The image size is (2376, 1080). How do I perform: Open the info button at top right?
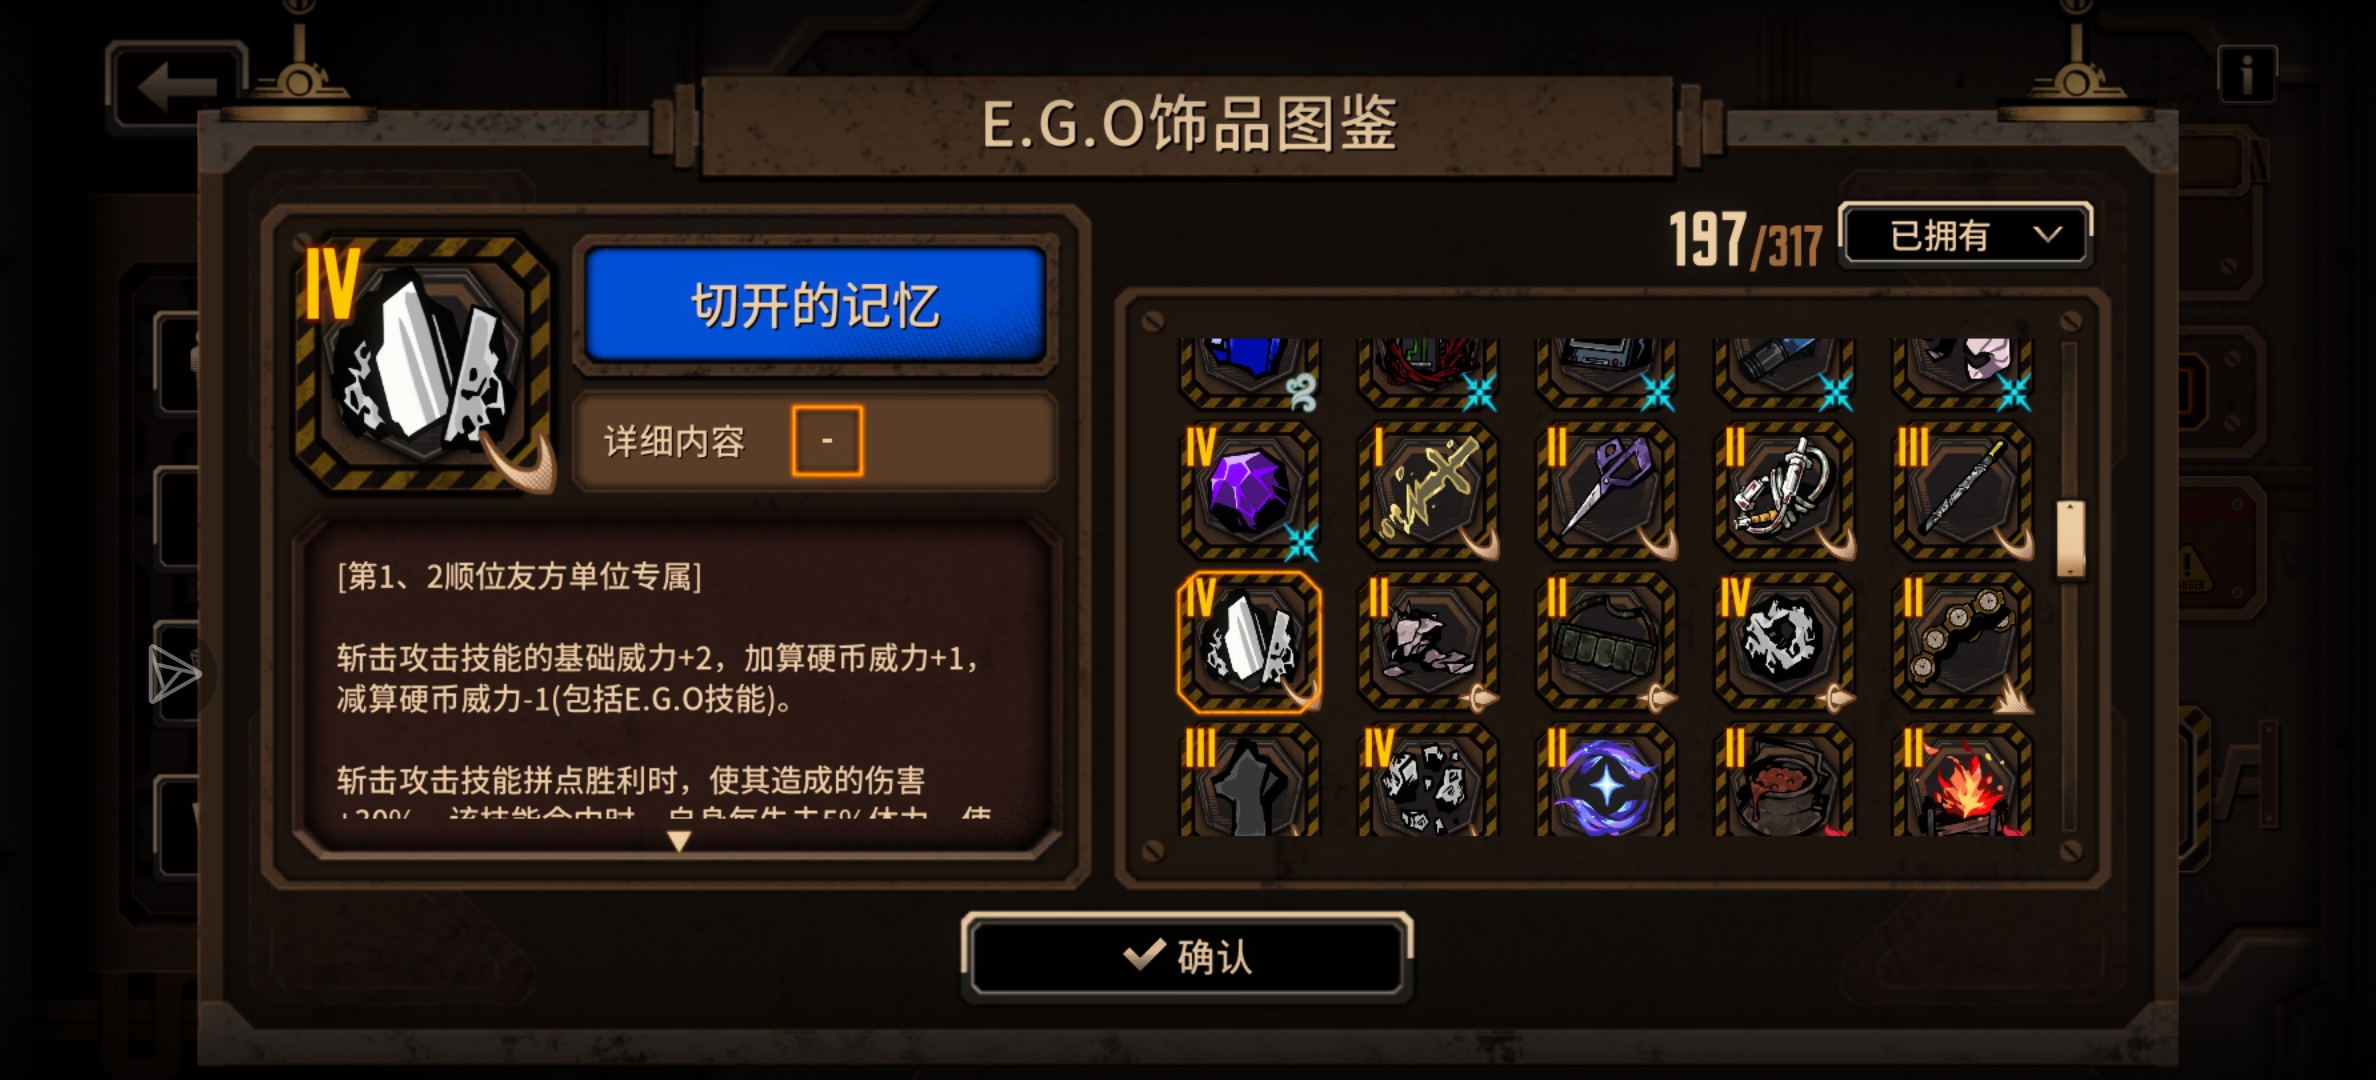(2246, 74)
